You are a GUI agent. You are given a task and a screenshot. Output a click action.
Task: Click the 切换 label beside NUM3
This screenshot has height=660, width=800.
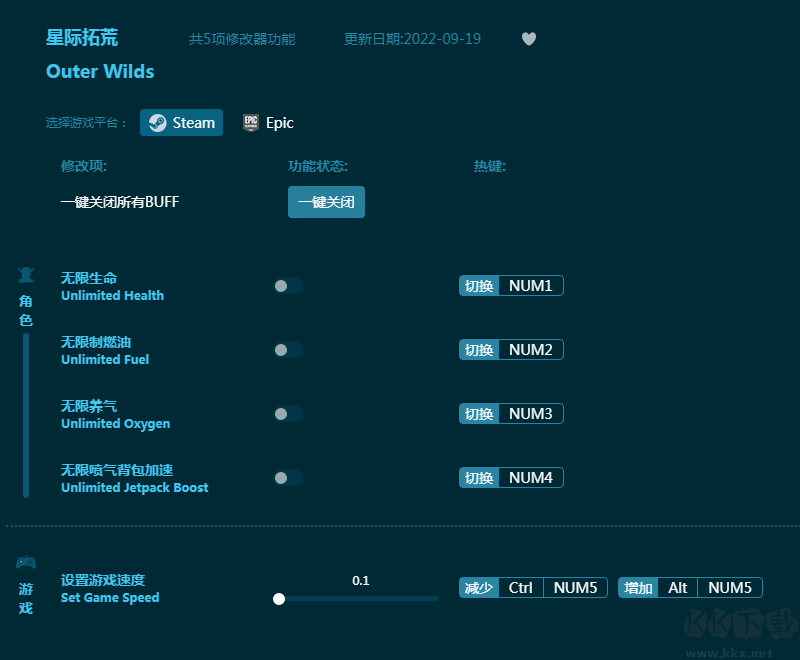[479, 414]
